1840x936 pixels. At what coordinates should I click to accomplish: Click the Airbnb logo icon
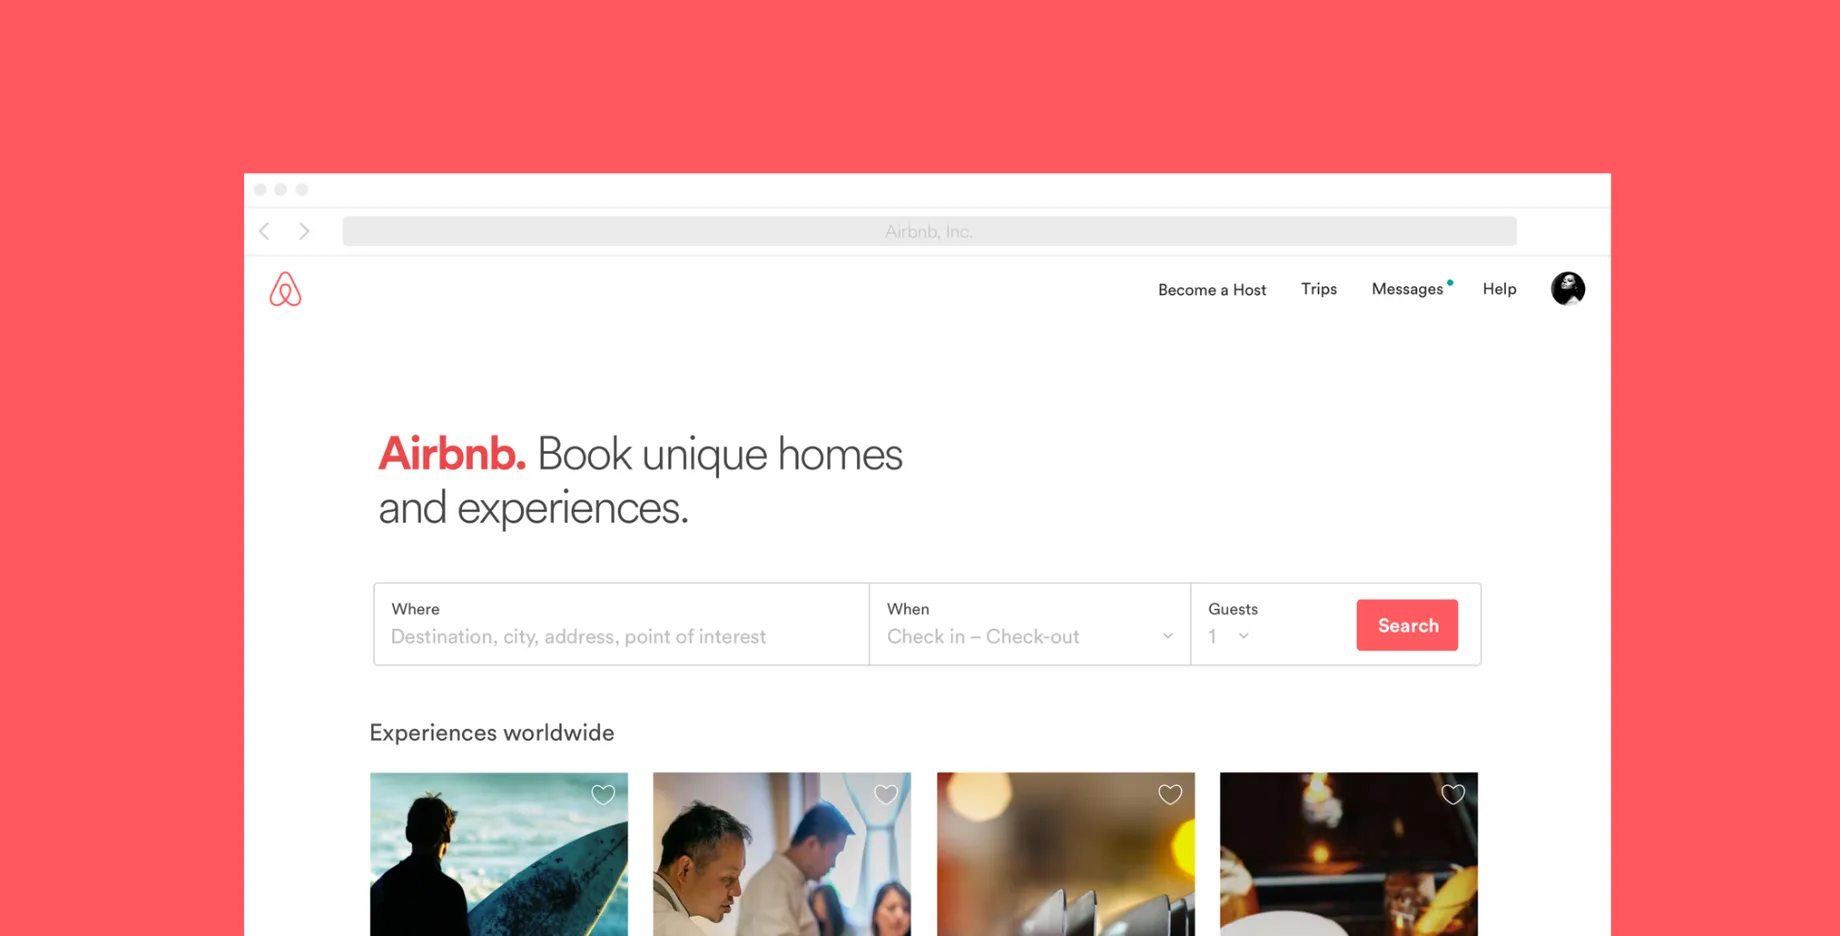pyautogui.click(x=285, y=289)
